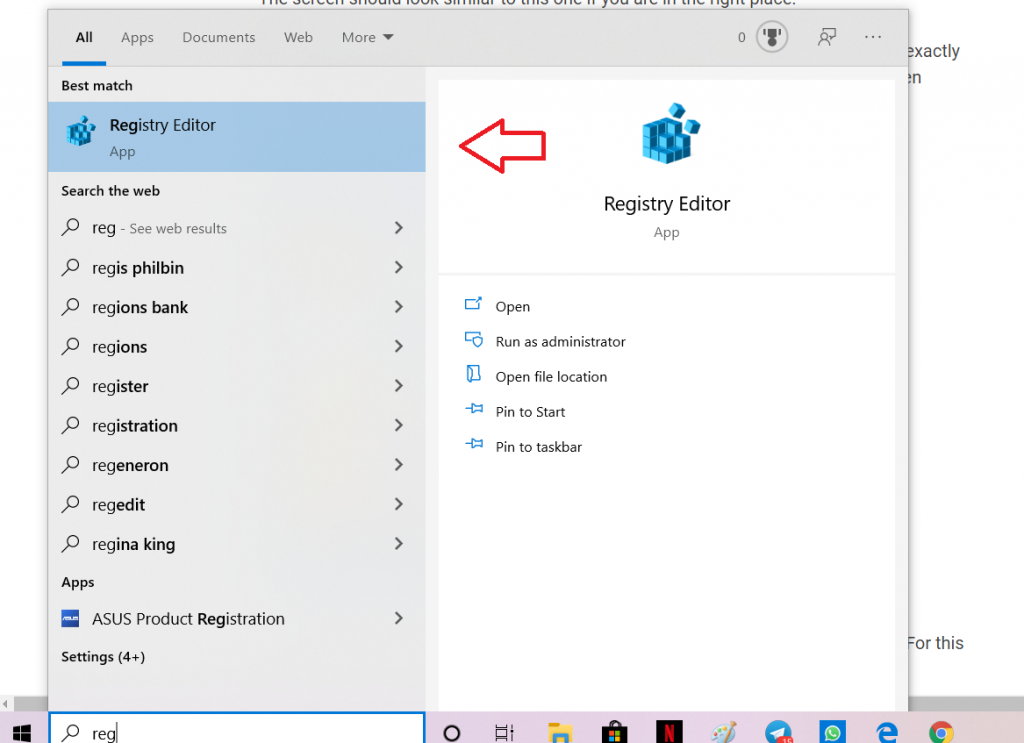Expand the regions bank suggestion chevron
The width and height of the screenshot is (1024, 743).
pos(398,306)
